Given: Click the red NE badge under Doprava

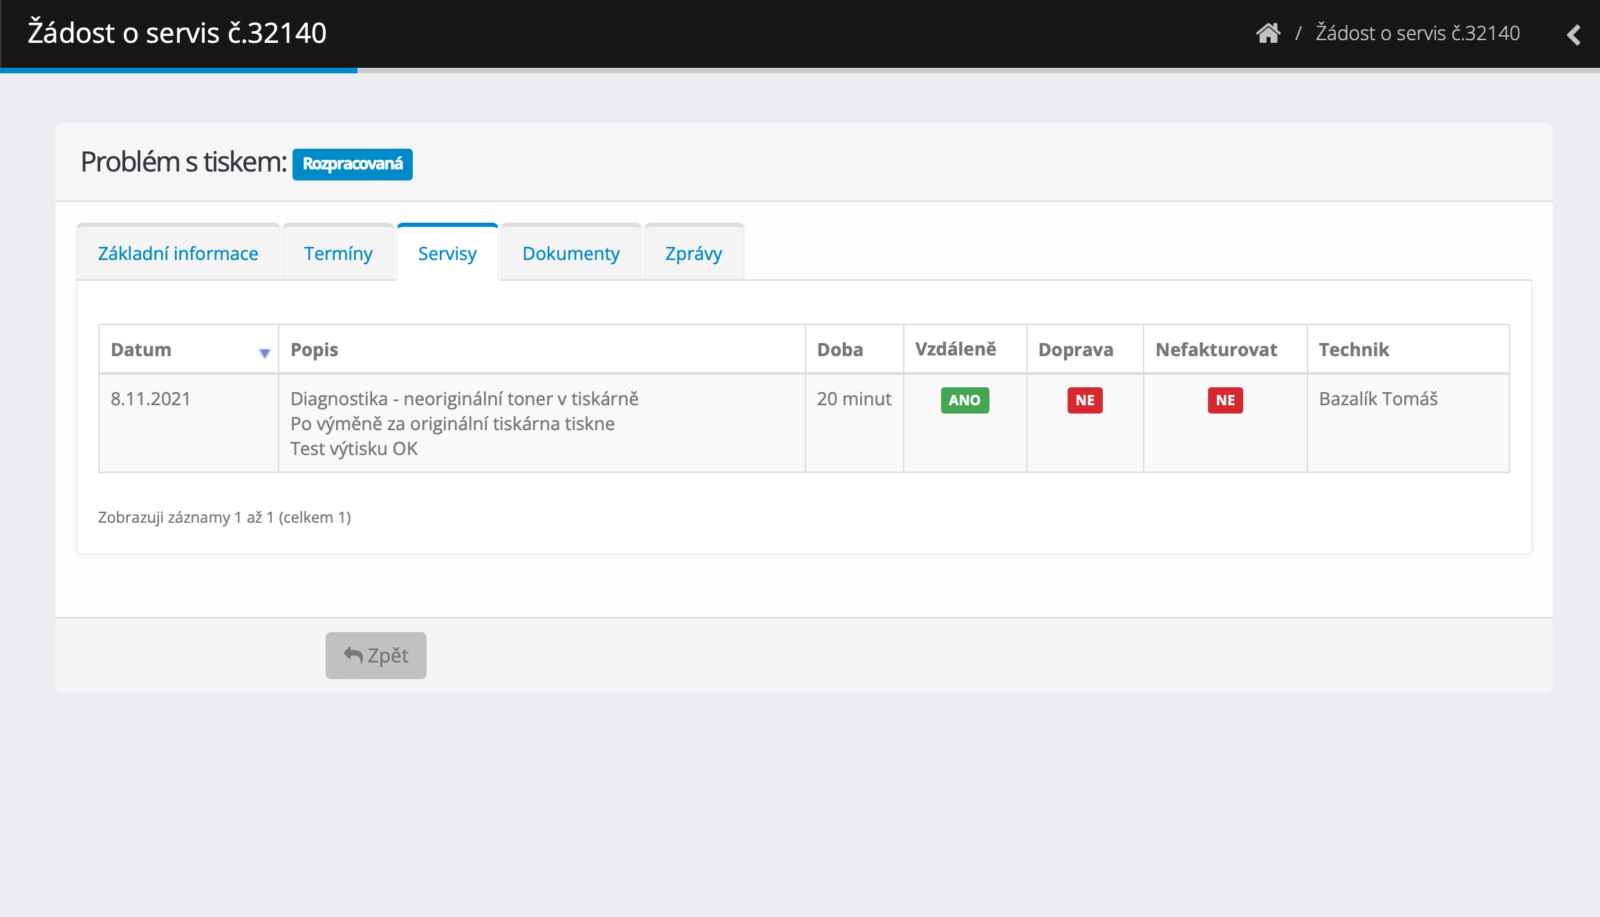Looking at the screenshot, I should [1085, 400].
